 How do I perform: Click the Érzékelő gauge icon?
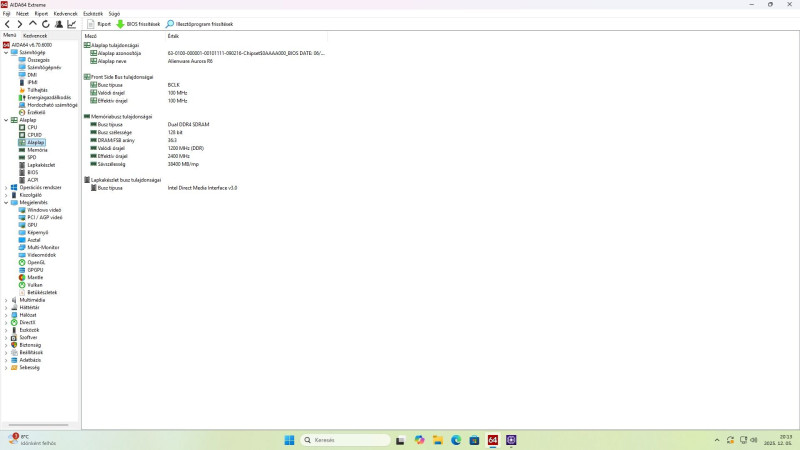point(22,112)
